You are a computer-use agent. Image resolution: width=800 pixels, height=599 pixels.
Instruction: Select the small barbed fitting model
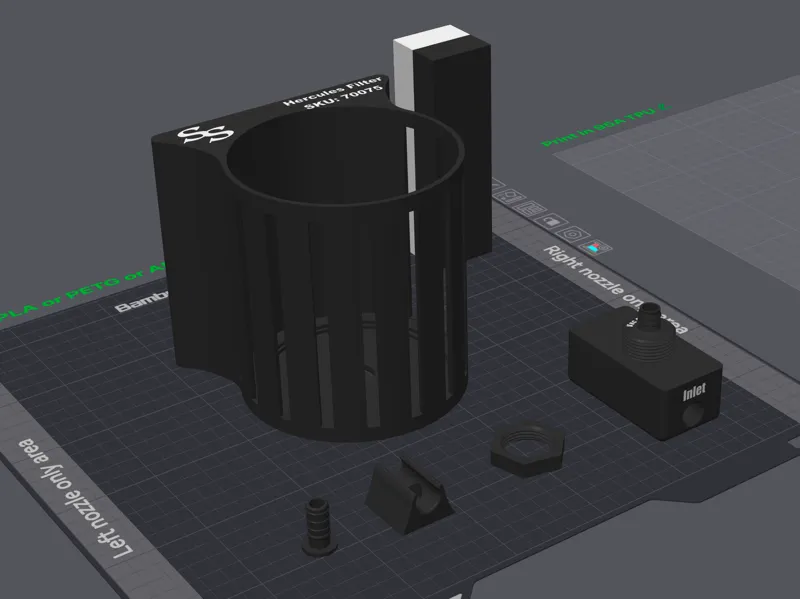pyautogui.click(x=318, y=527)
